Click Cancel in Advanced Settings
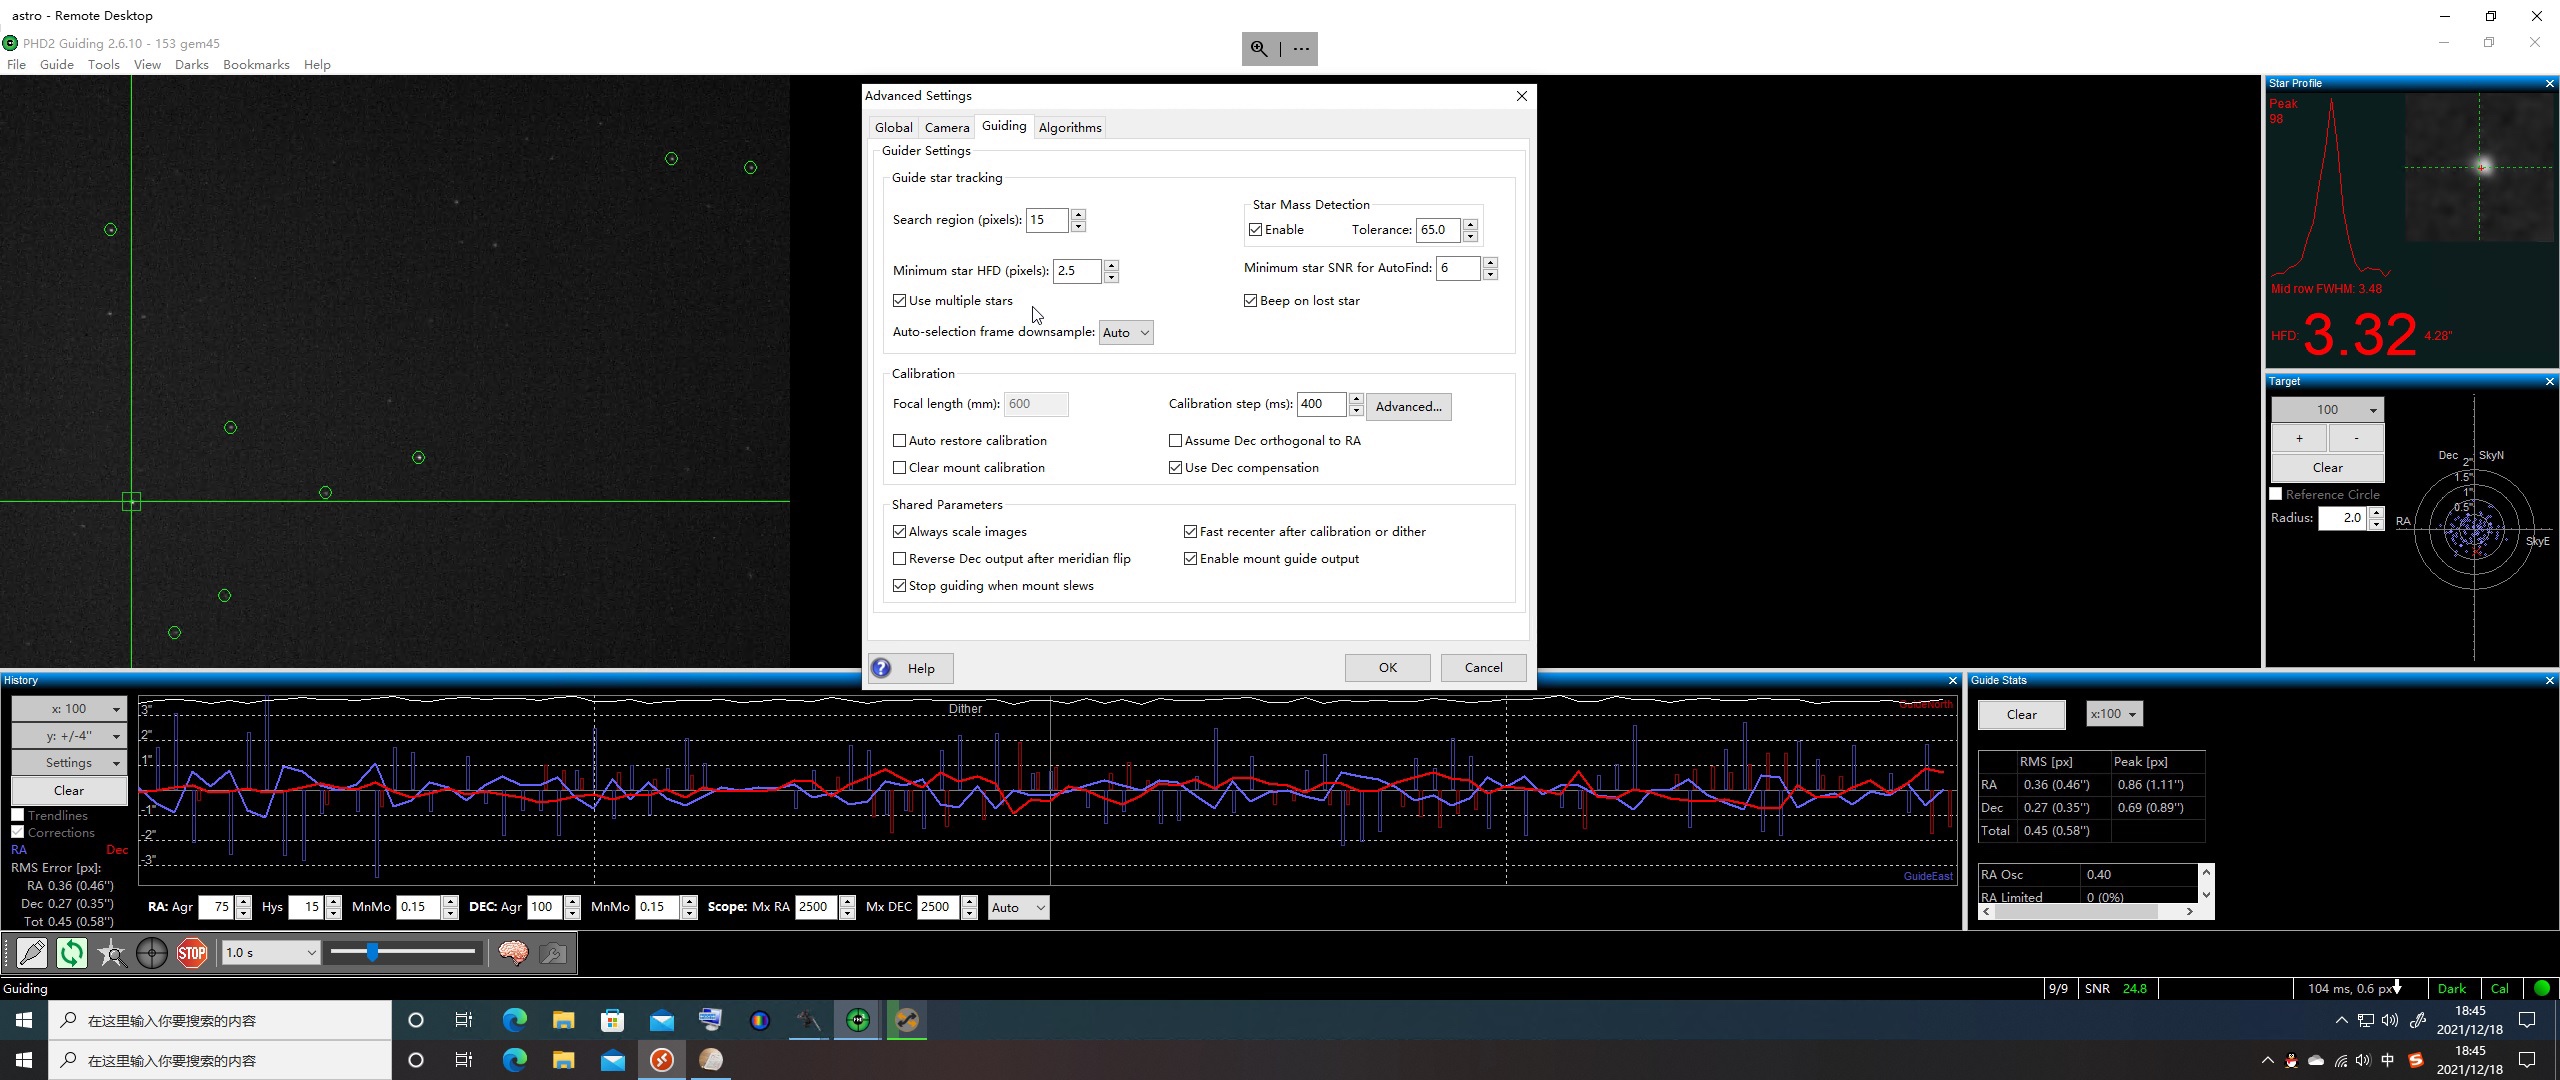2560x1080 pixels. pos(1483,668)
